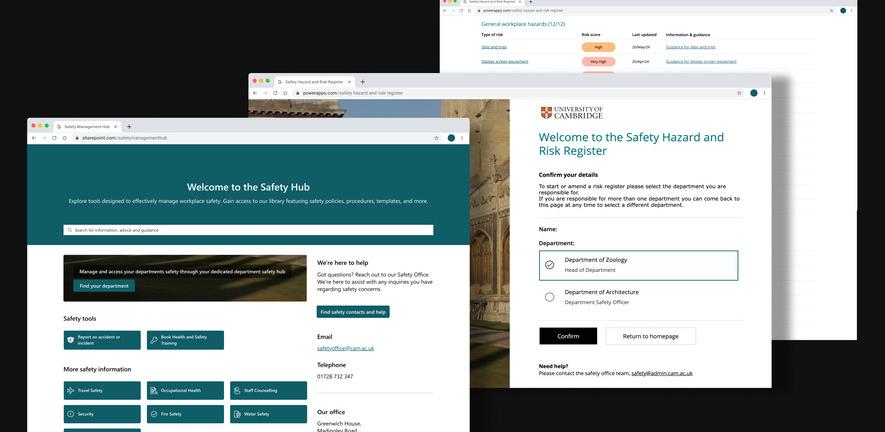885x432 pixels.
Task: Open the Security tile
Action: (x=102, y=414)
